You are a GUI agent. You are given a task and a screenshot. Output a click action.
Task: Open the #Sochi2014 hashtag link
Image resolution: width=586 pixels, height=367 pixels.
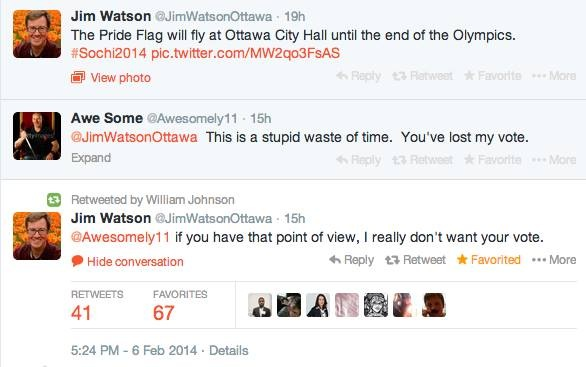[x=109, y=53]
